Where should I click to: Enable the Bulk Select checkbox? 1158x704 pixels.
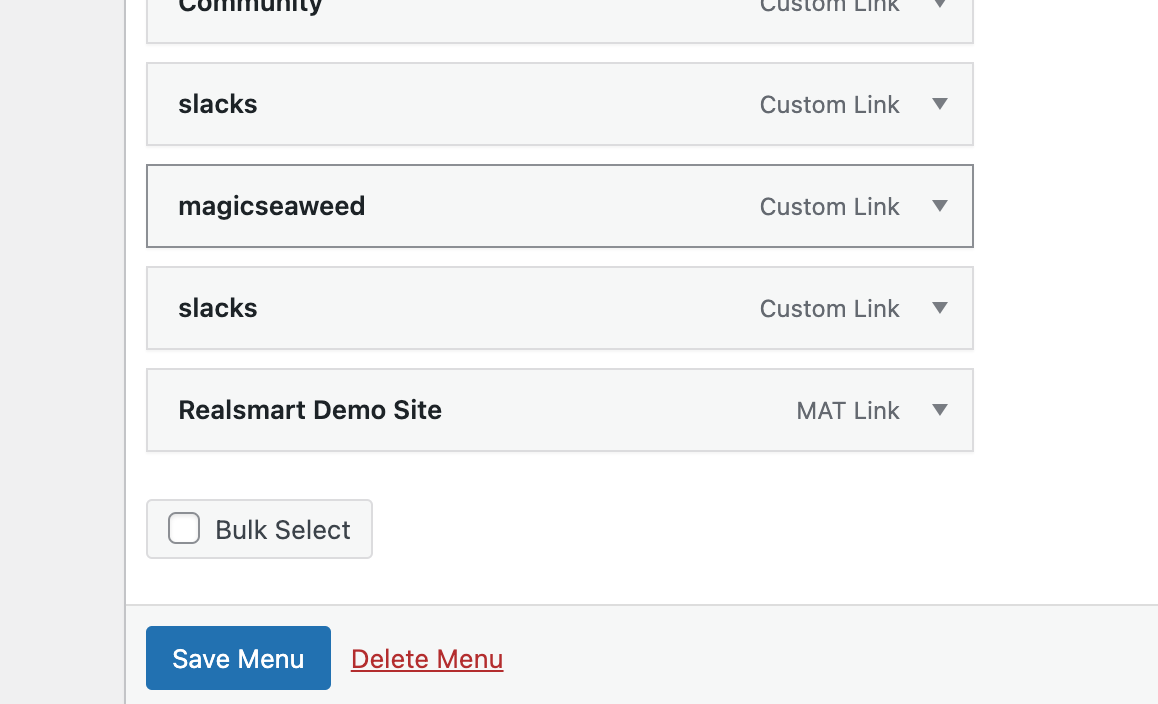(184, 529)
